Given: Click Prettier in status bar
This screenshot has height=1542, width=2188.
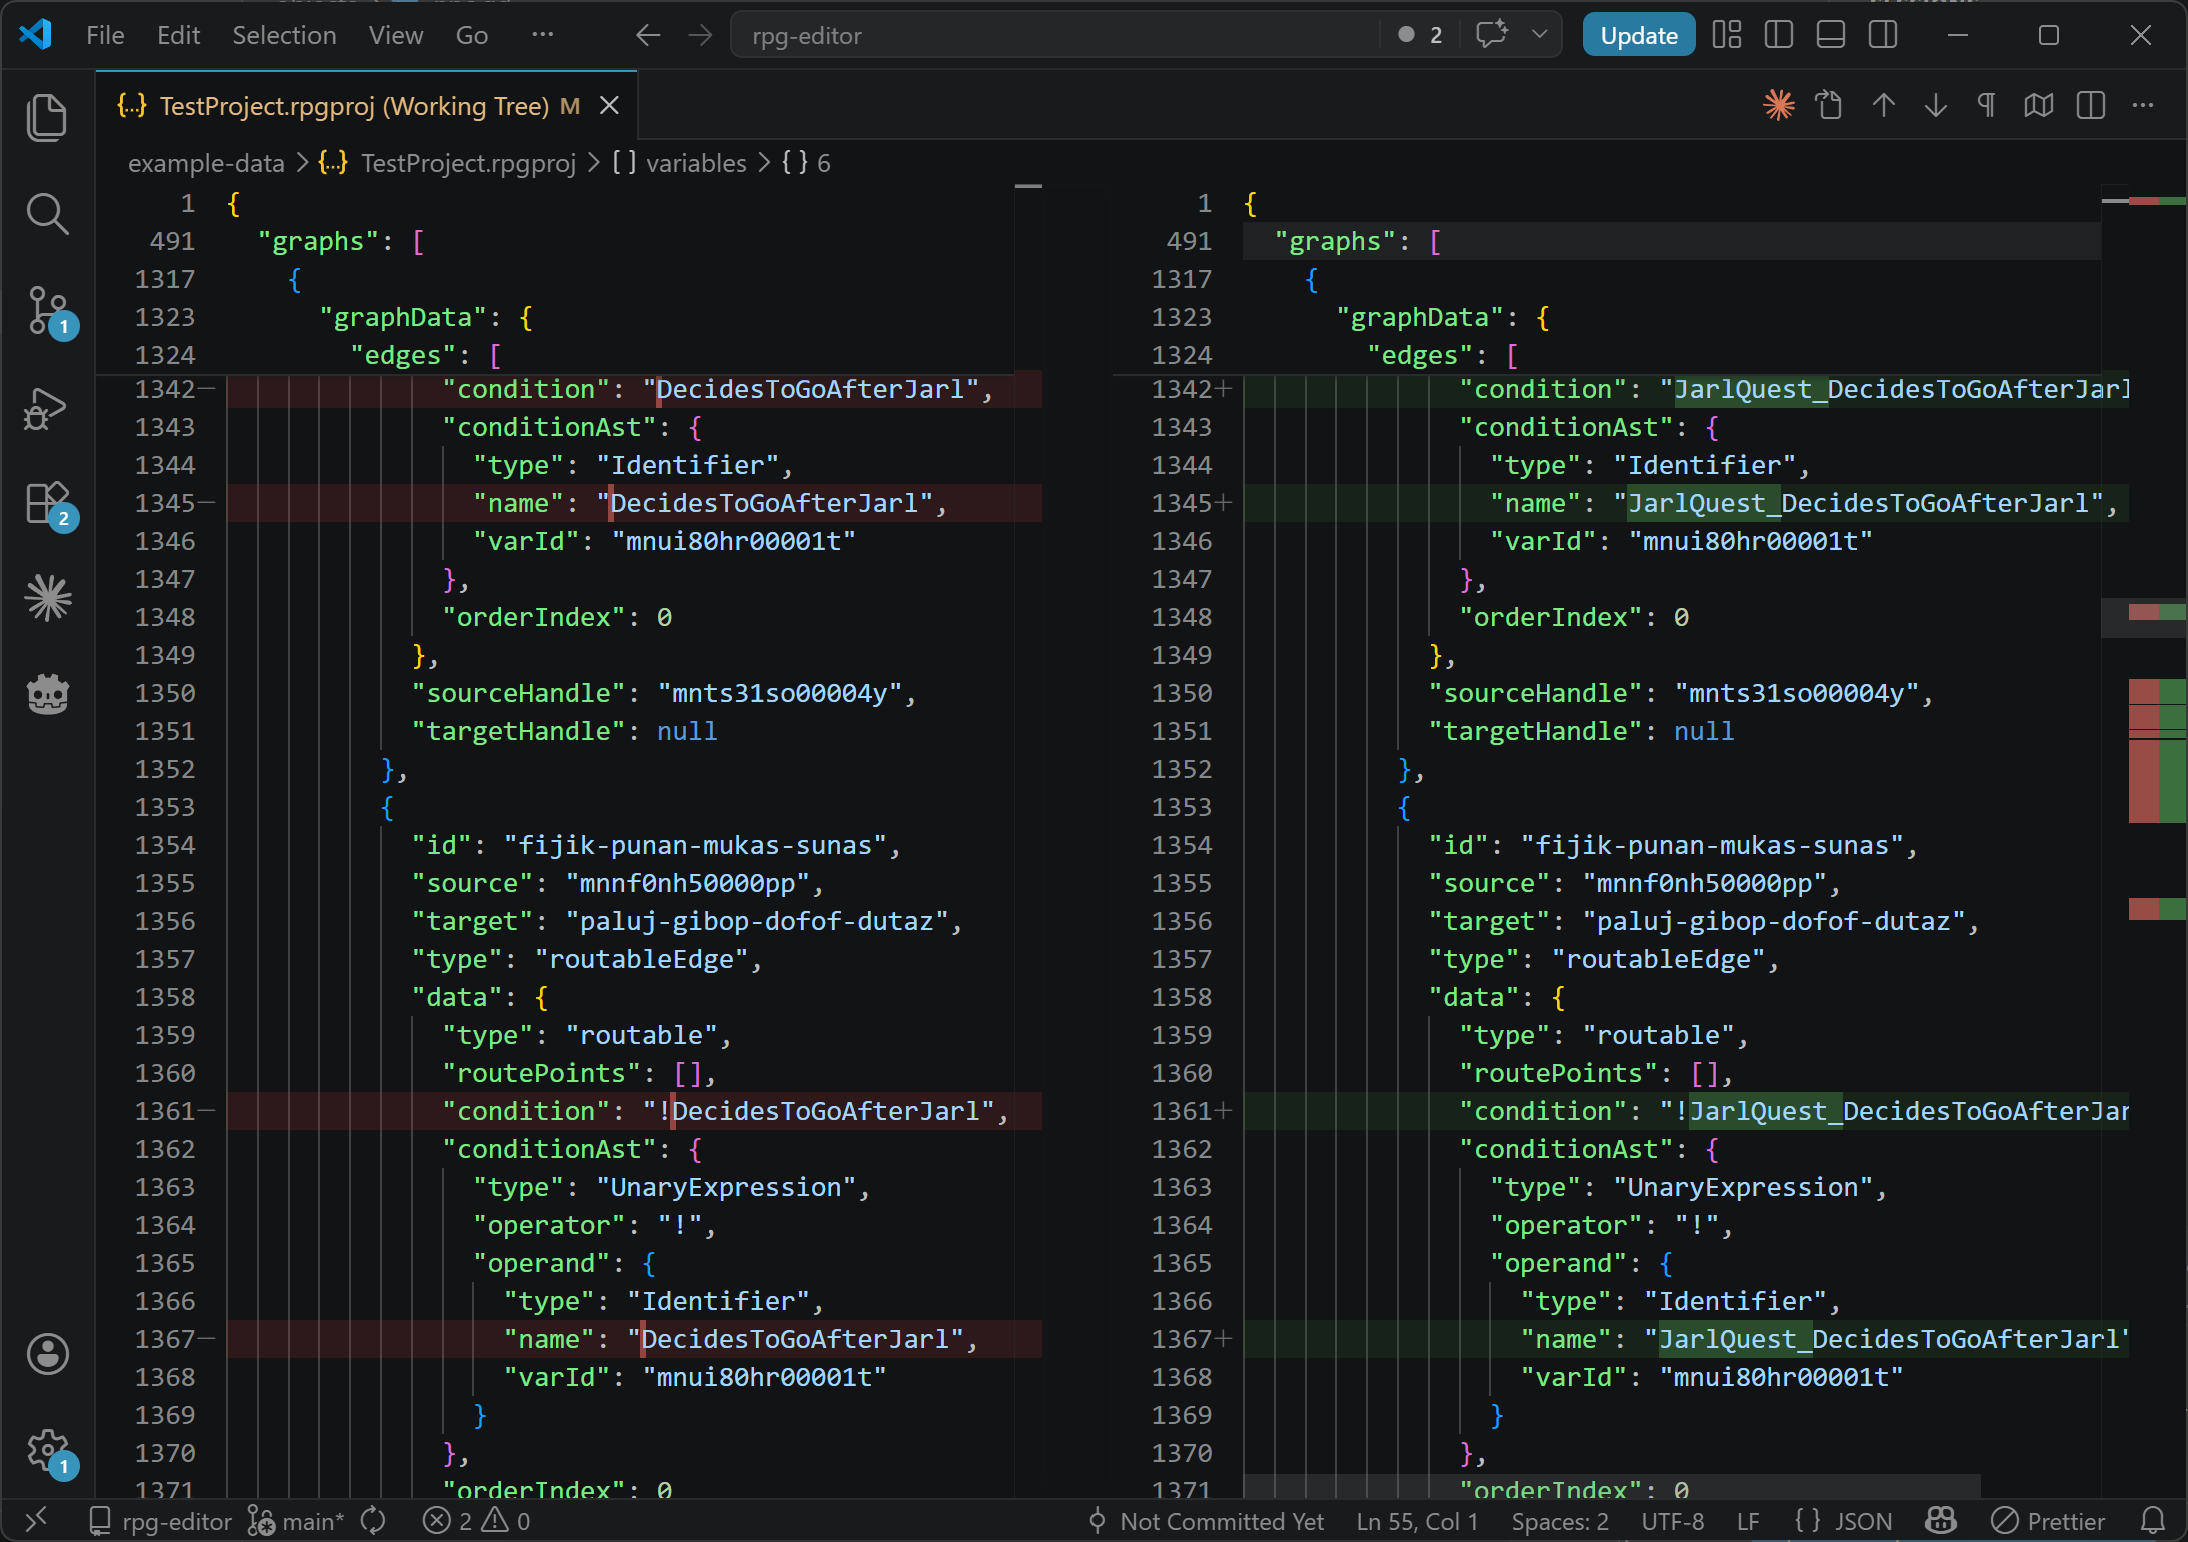Looking at the screenshot, I should 2048,1521.
